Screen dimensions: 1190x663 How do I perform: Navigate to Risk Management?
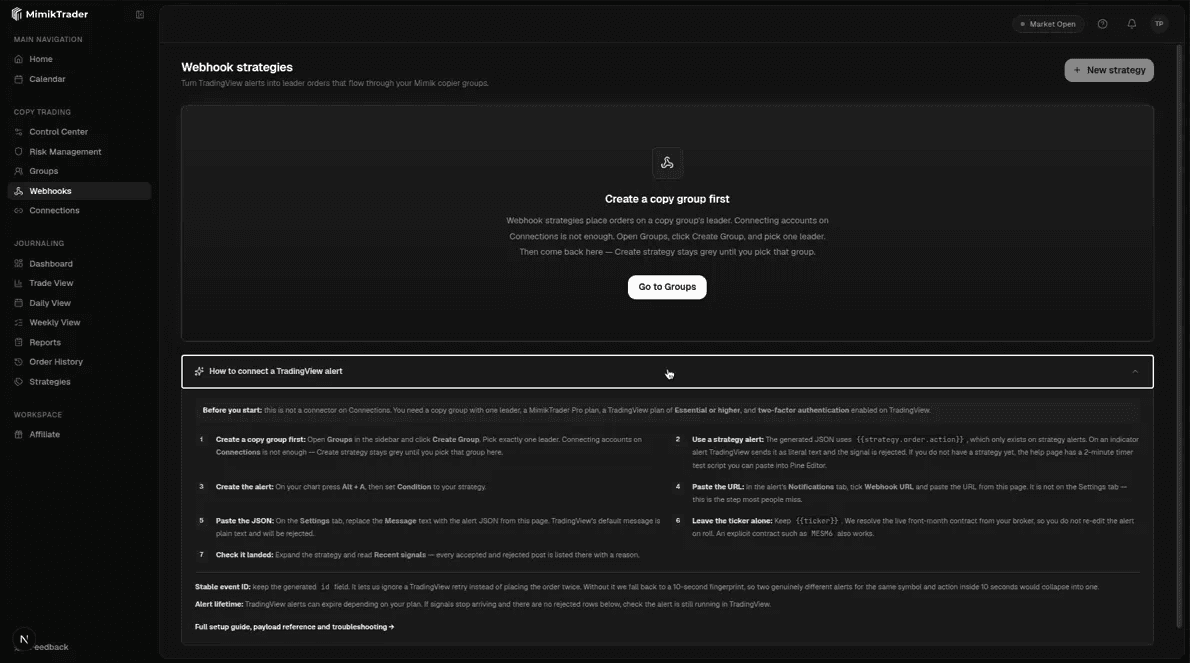80,152
